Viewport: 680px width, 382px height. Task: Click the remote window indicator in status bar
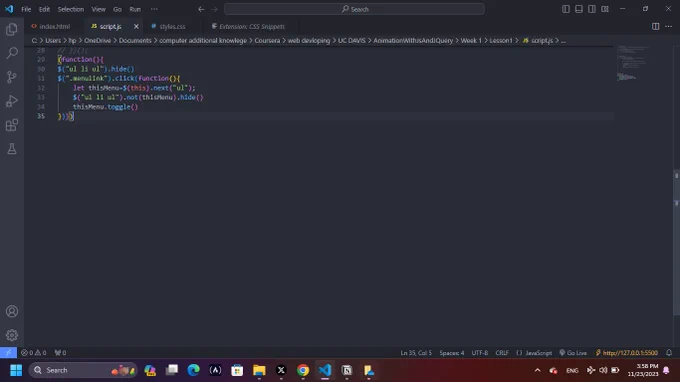[x=8, y=353]
